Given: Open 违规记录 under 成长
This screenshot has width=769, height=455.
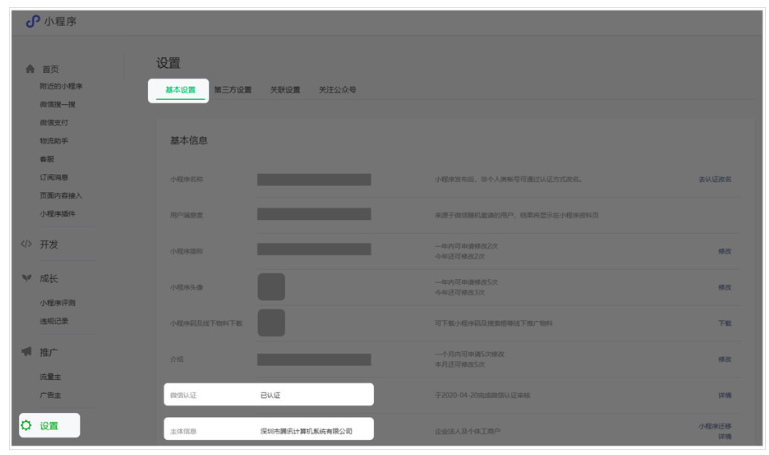Looking at the screenshot, I should tap(54, 321).
